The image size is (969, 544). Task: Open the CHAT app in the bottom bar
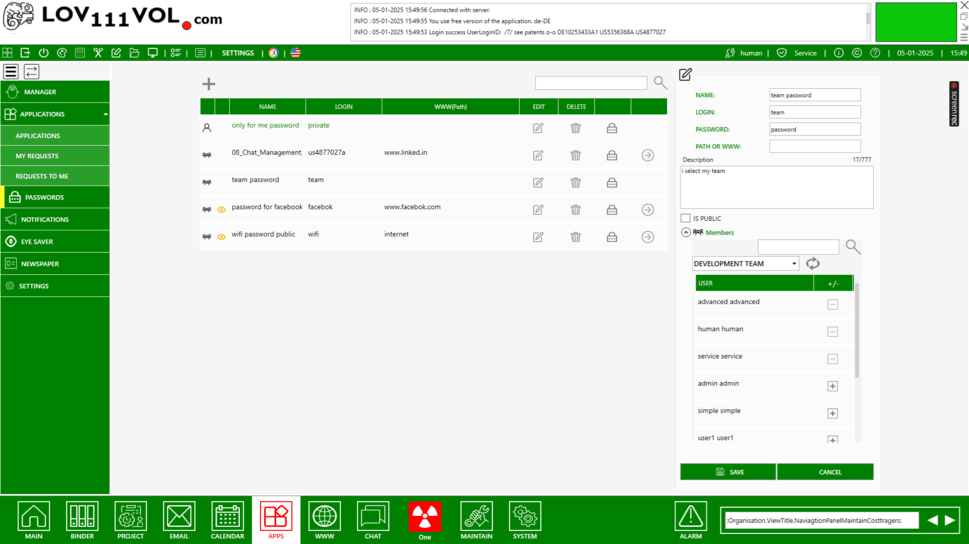pos(373,521)
